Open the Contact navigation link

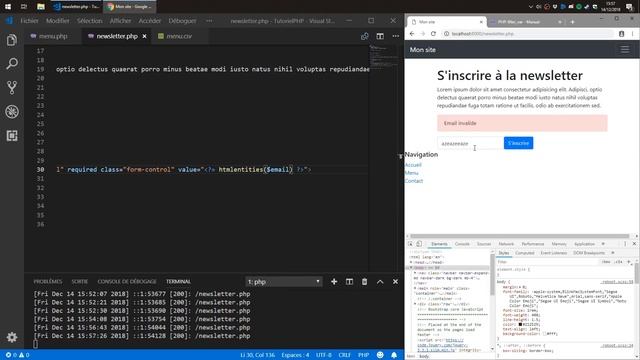[414, 181]
